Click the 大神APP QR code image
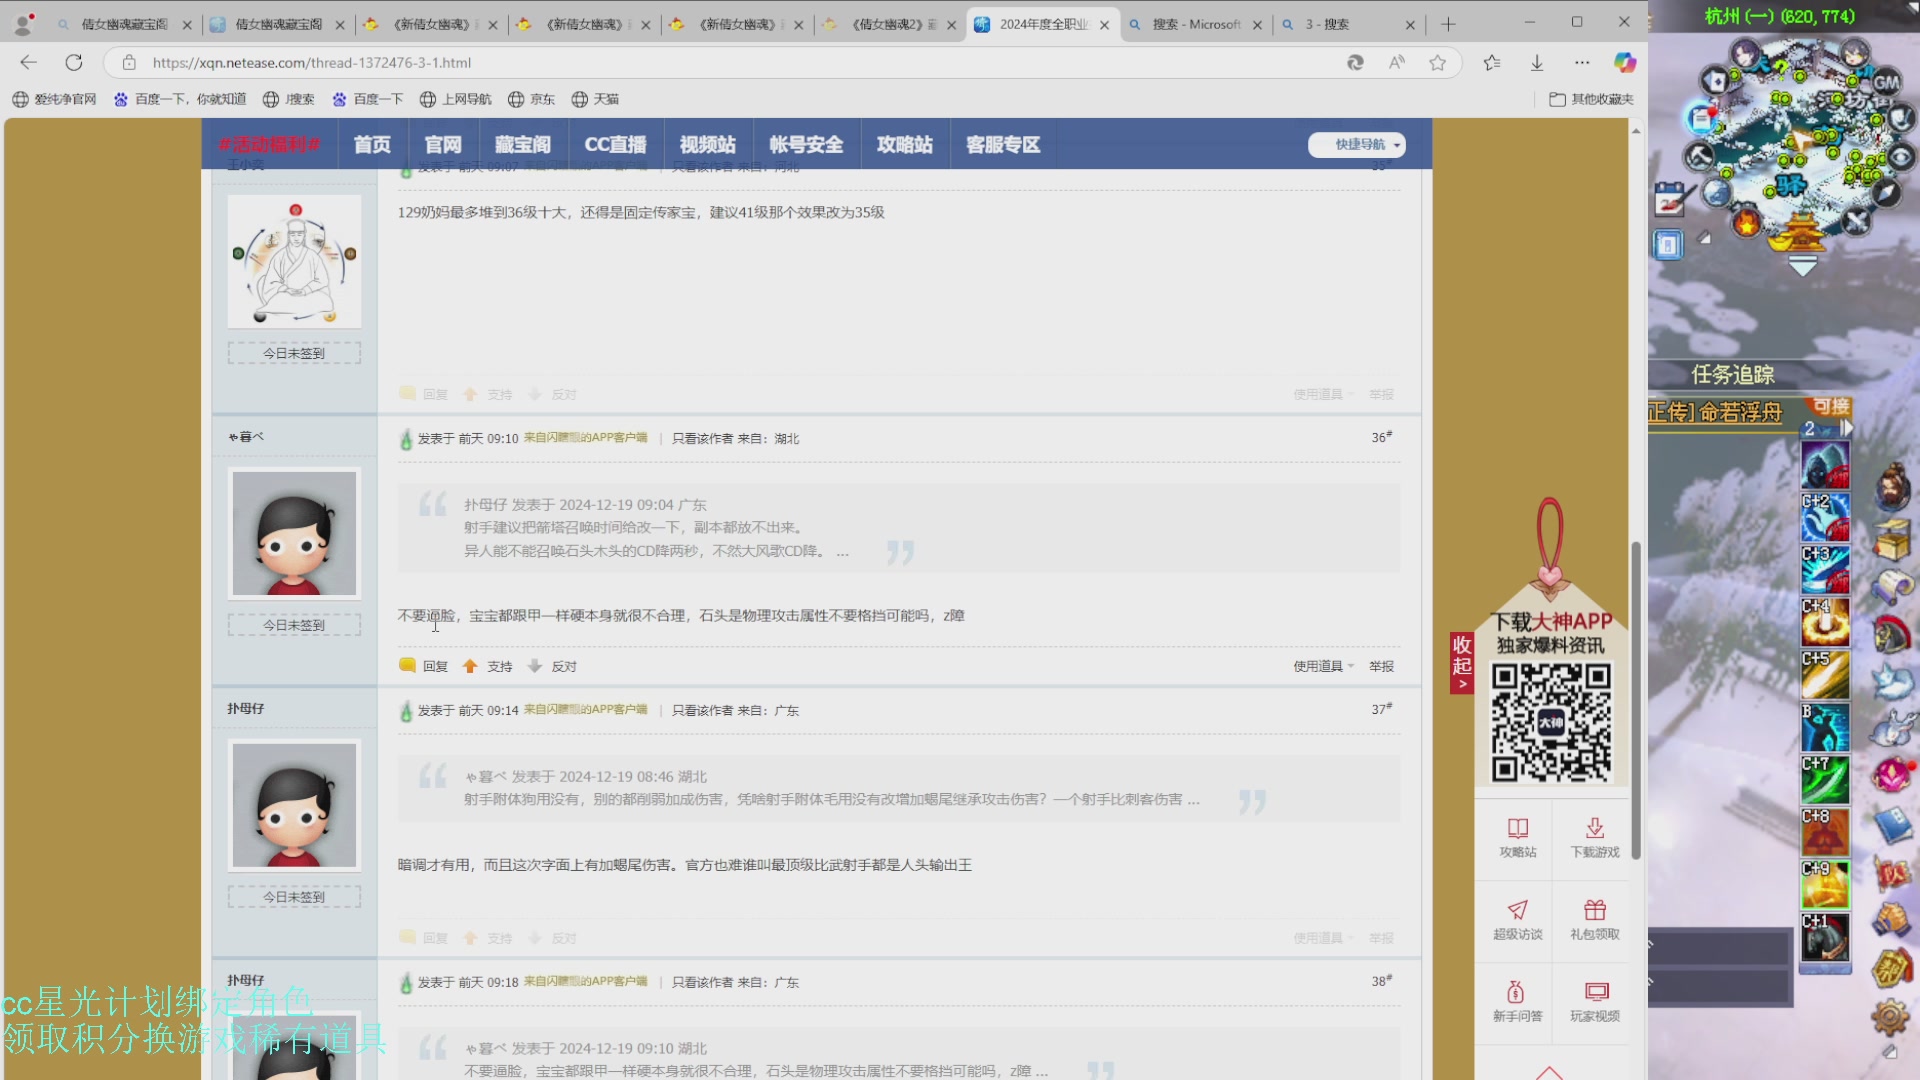Image resolution: width=1920 pixels, height=1080 pixels. point(1551,722)
